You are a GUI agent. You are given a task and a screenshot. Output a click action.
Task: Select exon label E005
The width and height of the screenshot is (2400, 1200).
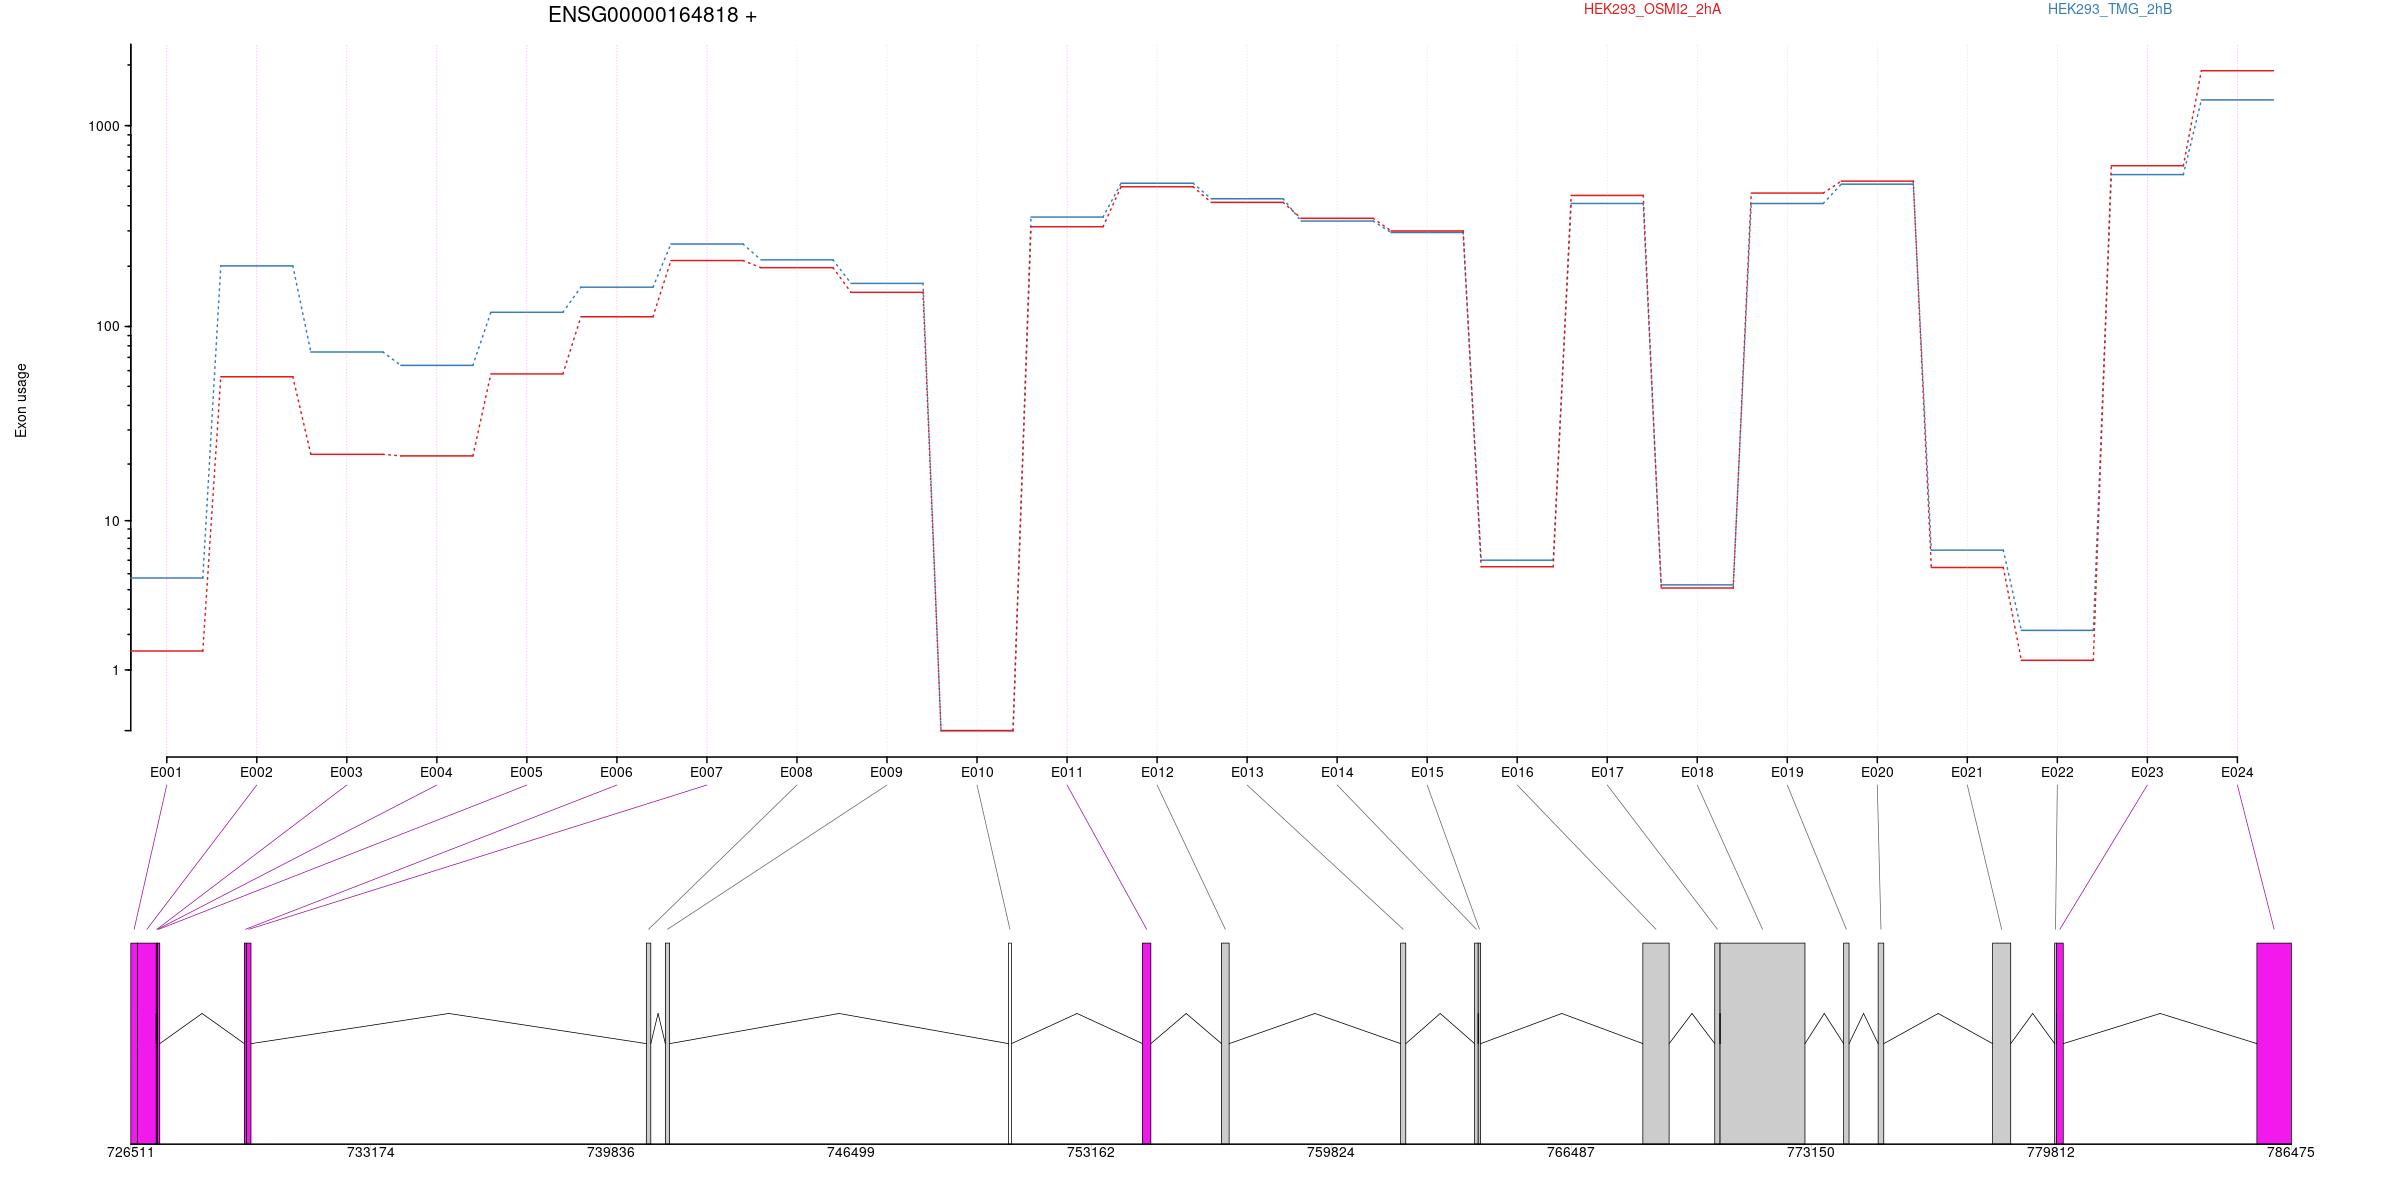pyautogui.click(x=526, y=772)
